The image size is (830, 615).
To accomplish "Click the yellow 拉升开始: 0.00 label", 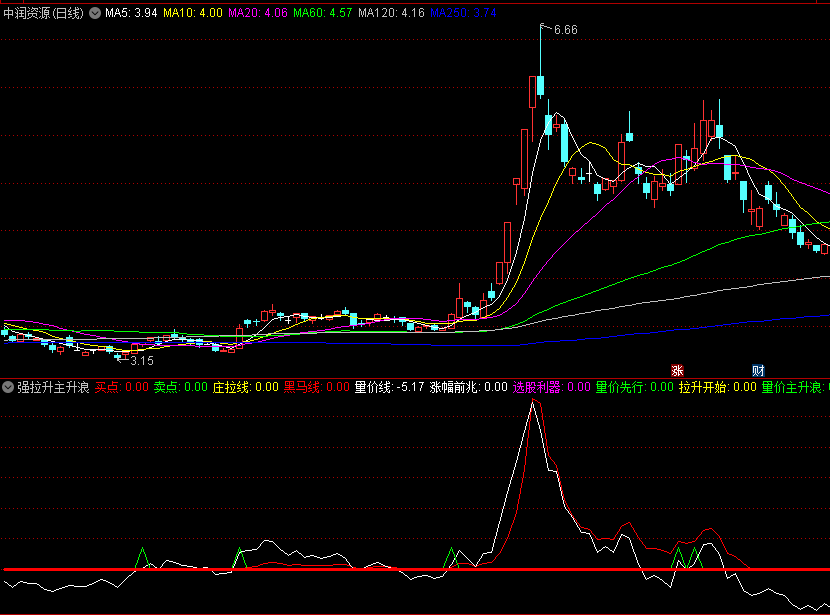I will (718, 387).
